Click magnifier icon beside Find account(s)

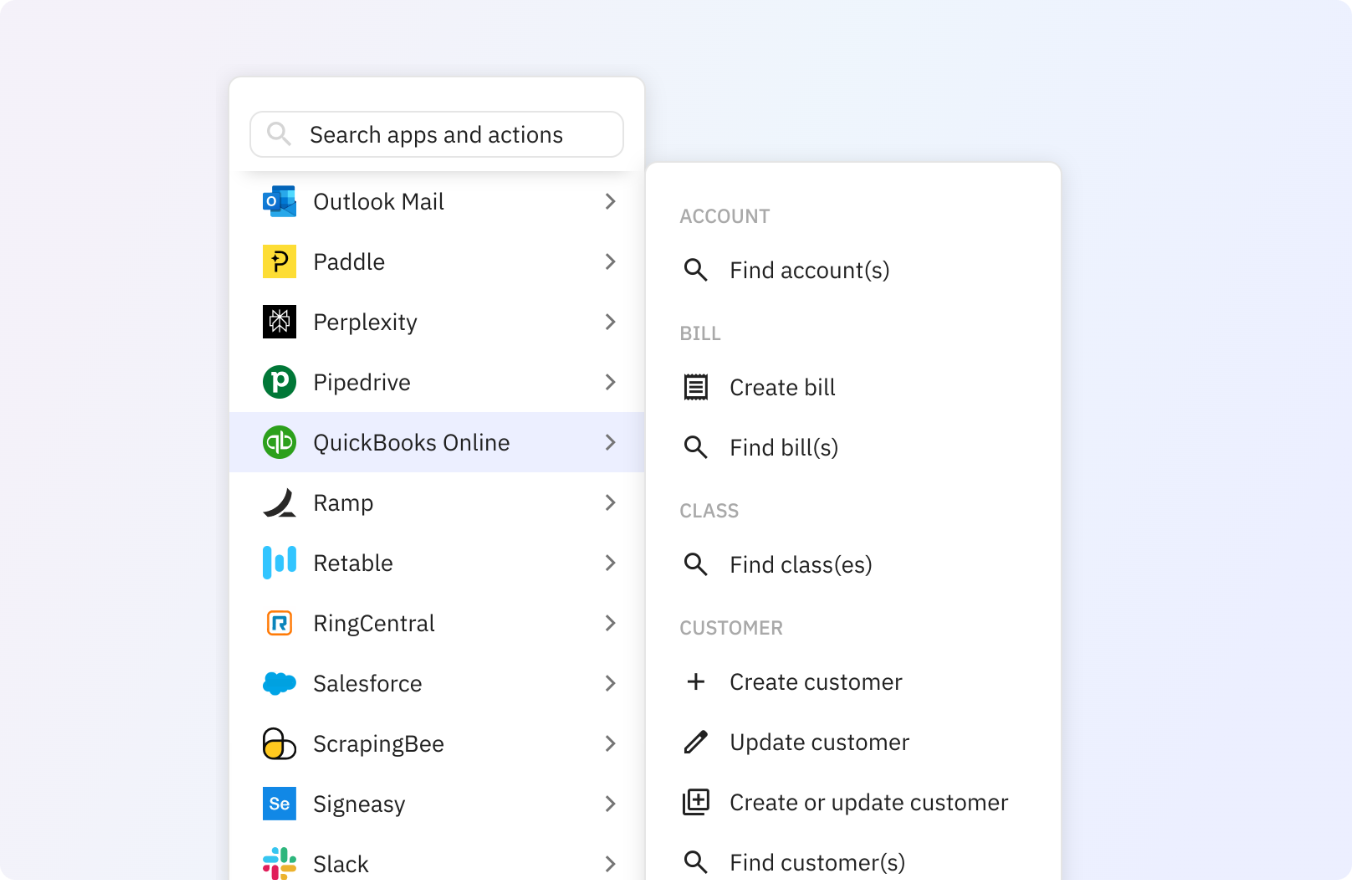(695, 270)
